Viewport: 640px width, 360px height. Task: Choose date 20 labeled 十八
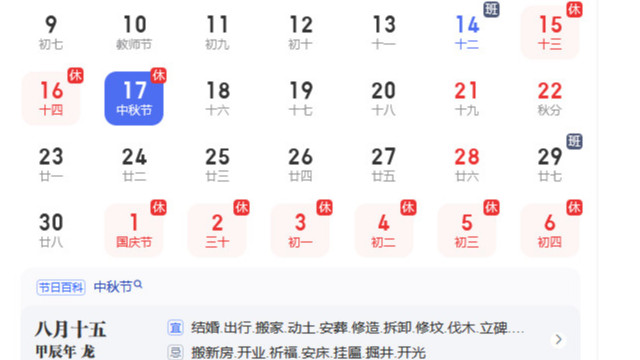(x=384, y=98)
